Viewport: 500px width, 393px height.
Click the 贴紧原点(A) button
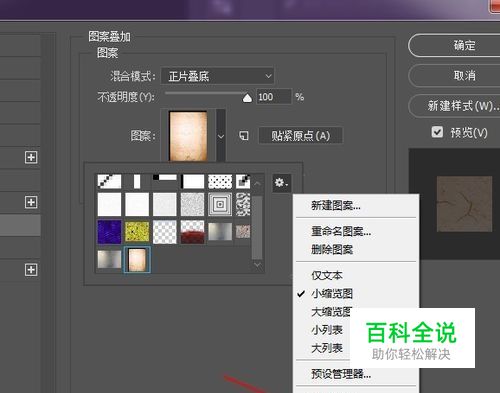pyautogui.click(x=301, y=136)
